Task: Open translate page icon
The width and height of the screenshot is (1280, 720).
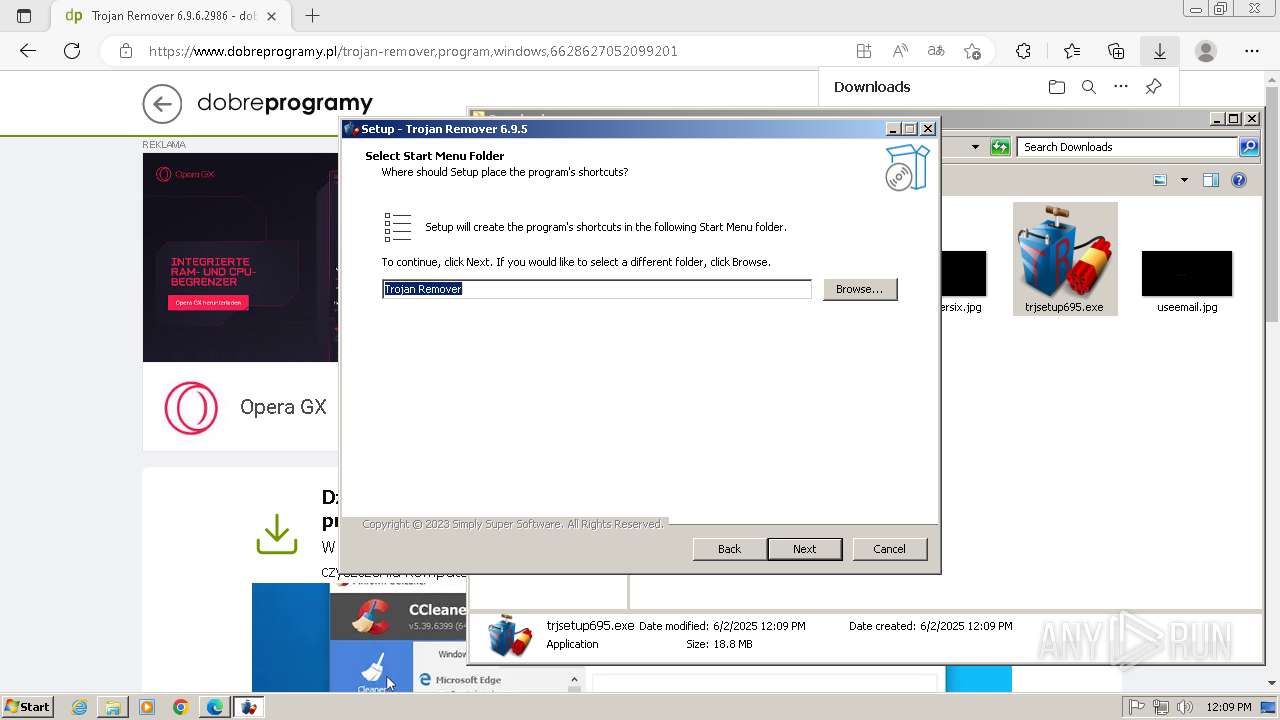Action: 936,51
